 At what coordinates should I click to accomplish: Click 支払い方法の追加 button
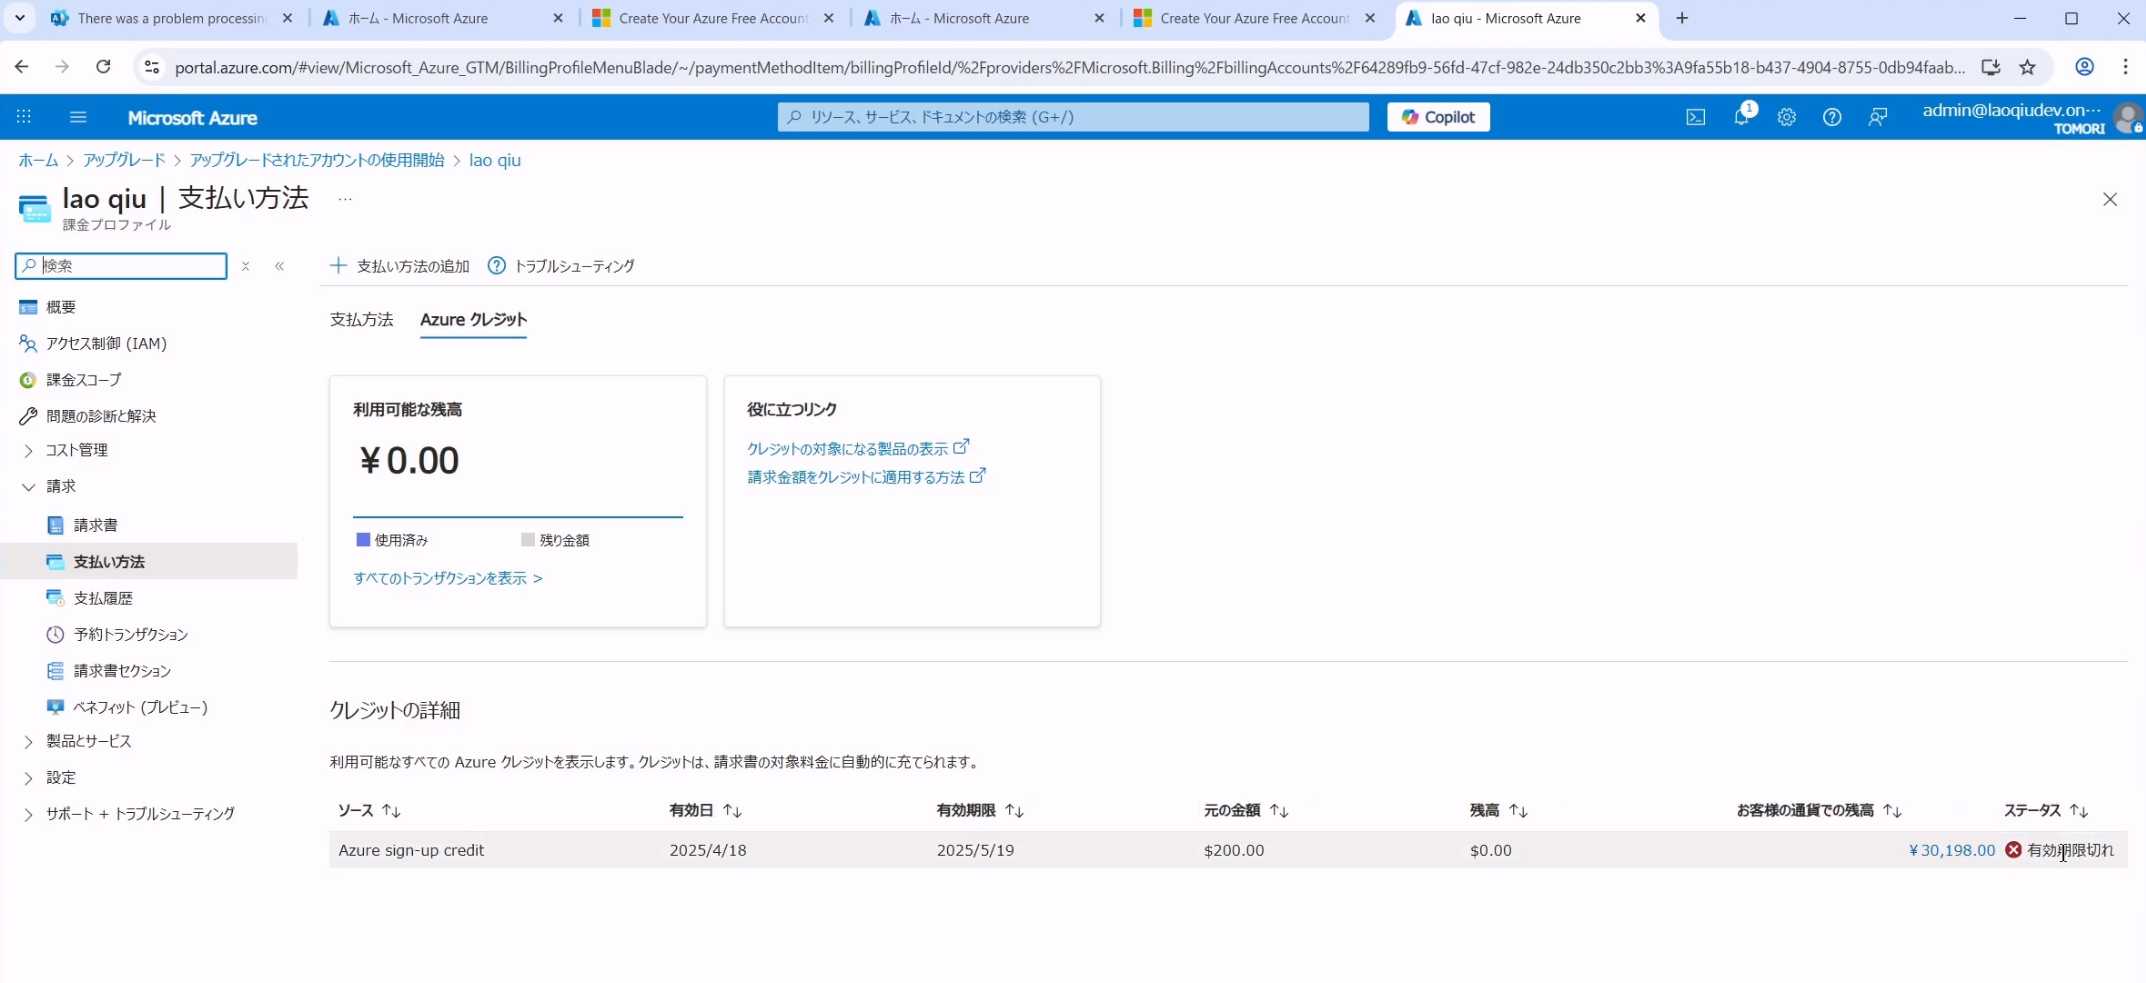[x=400, y=266]
